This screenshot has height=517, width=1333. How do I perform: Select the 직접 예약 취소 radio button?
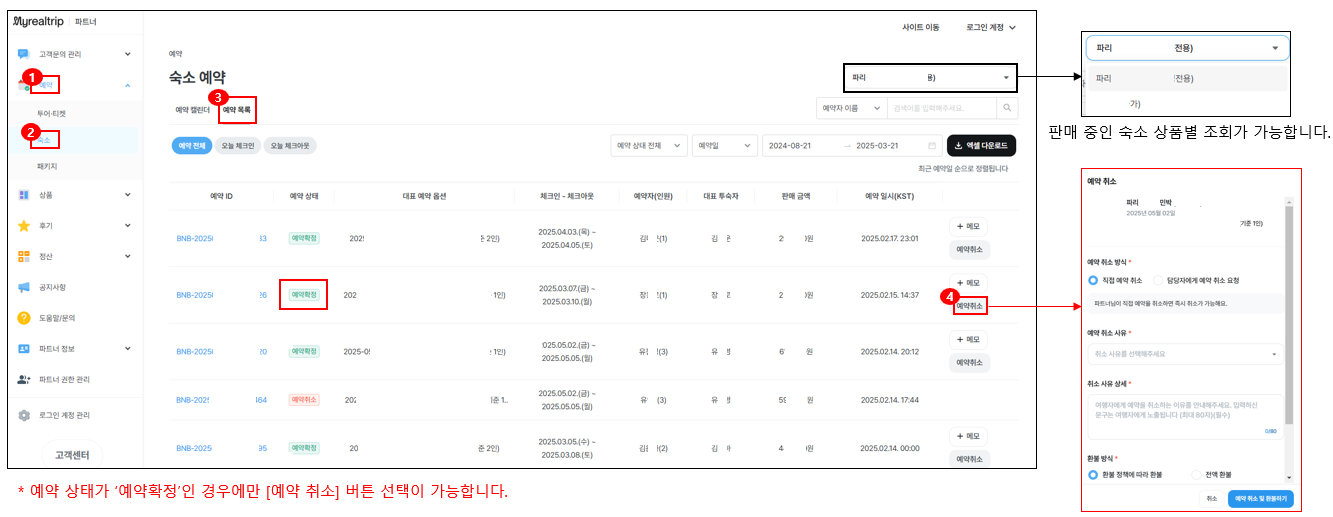pyautogui.click(x=1093, y=281)
